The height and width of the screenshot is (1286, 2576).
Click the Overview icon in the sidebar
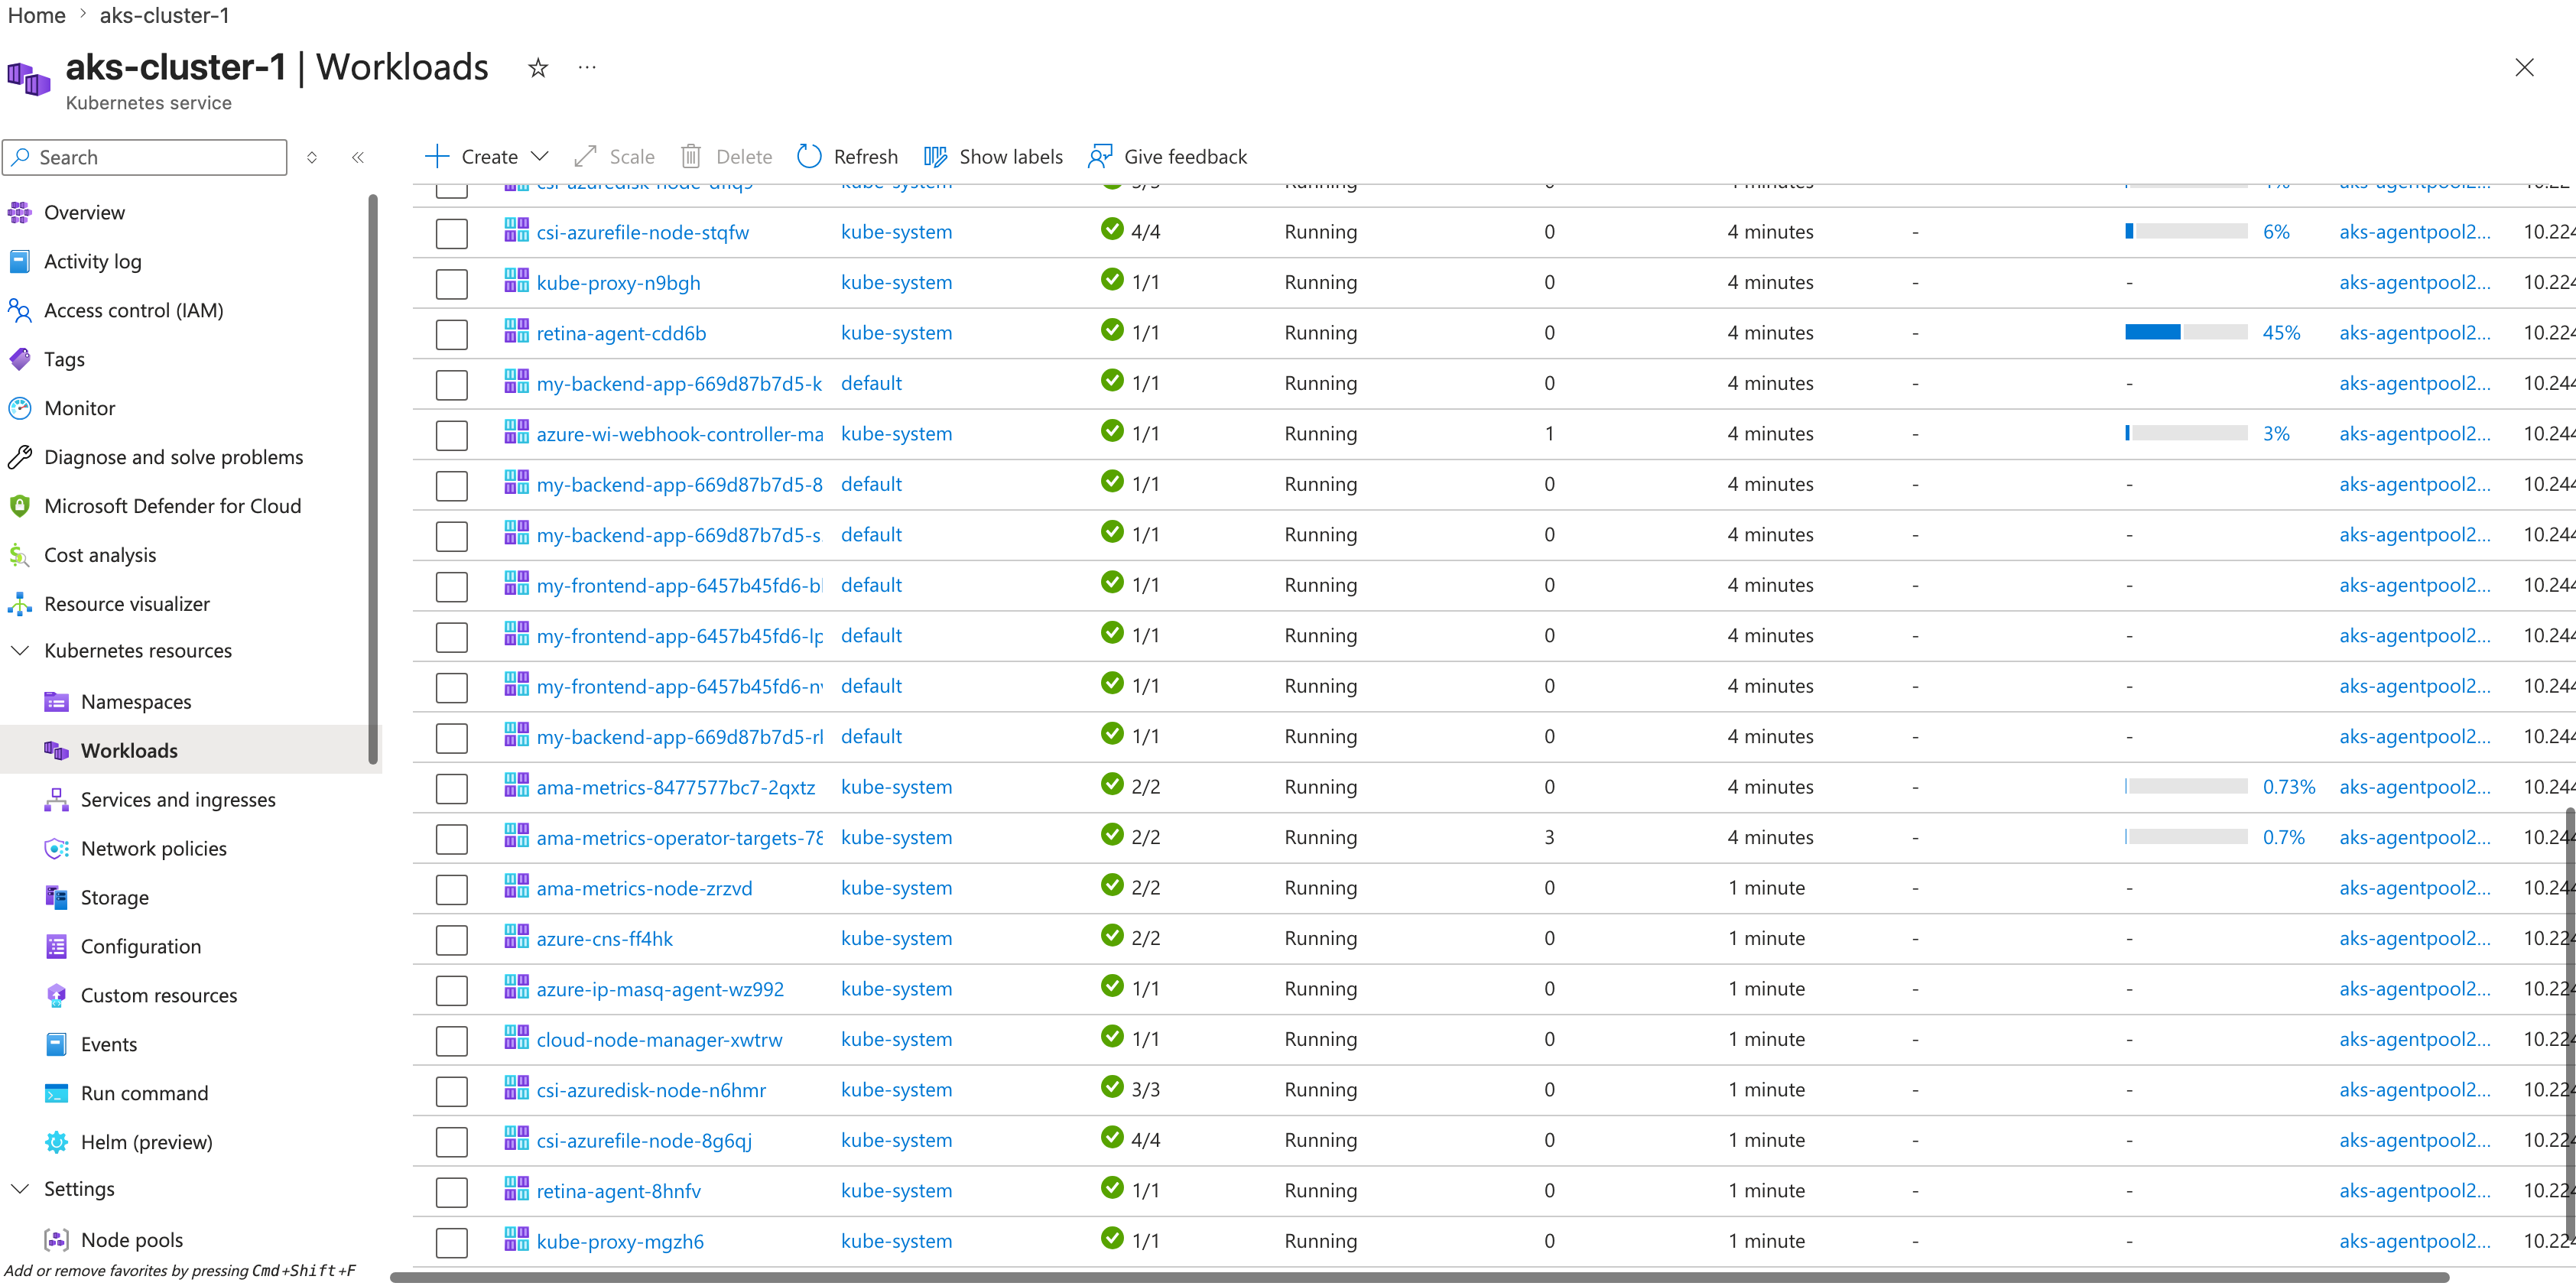pos(20,212)
